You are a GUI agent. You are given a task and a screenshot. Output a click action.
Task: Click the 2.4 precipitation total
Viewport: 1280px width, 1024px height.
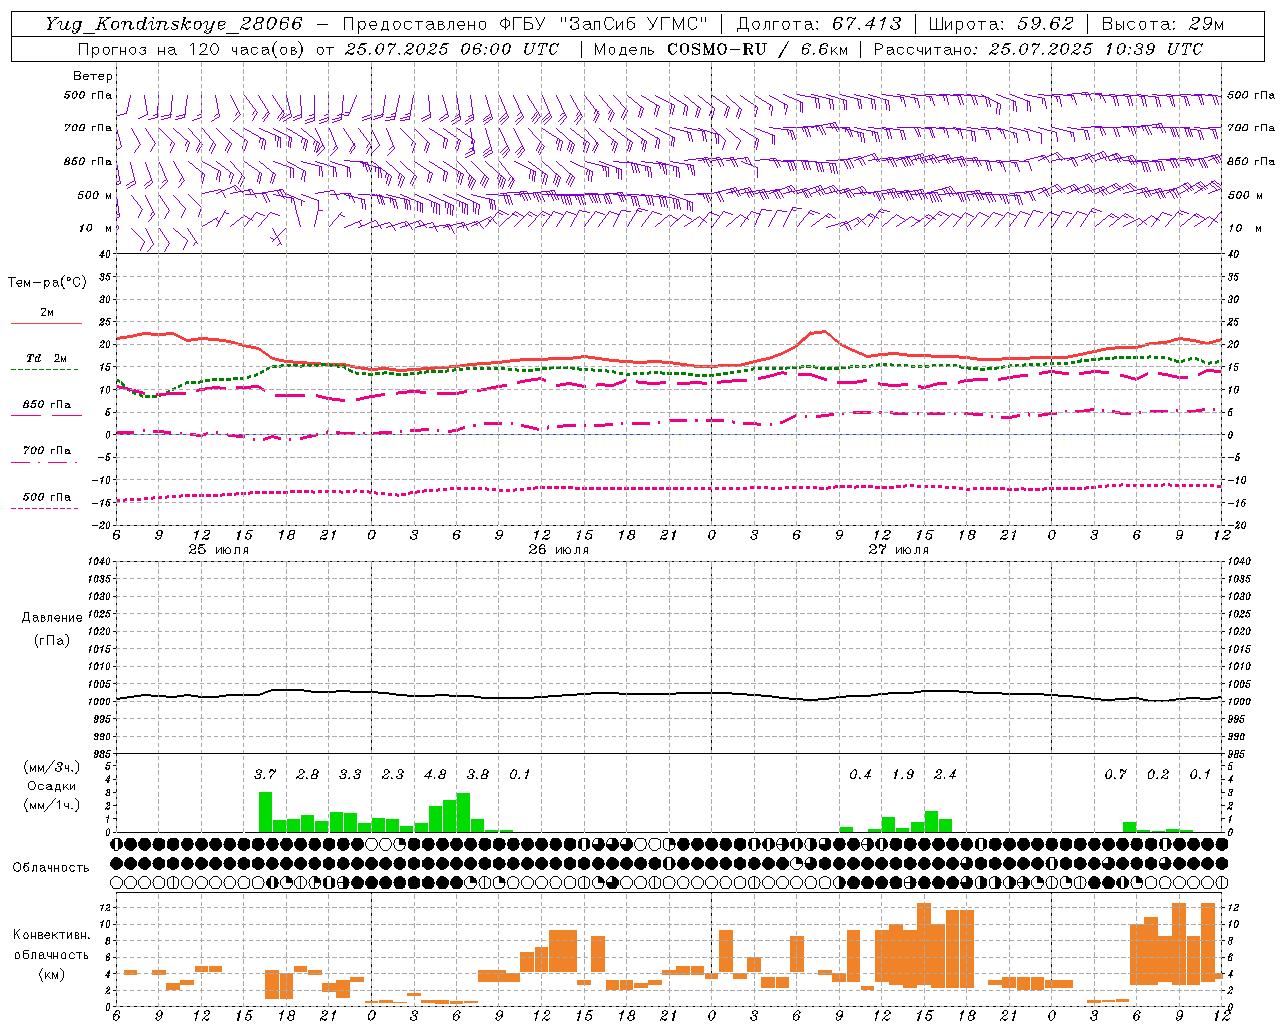tap(945, 774)
